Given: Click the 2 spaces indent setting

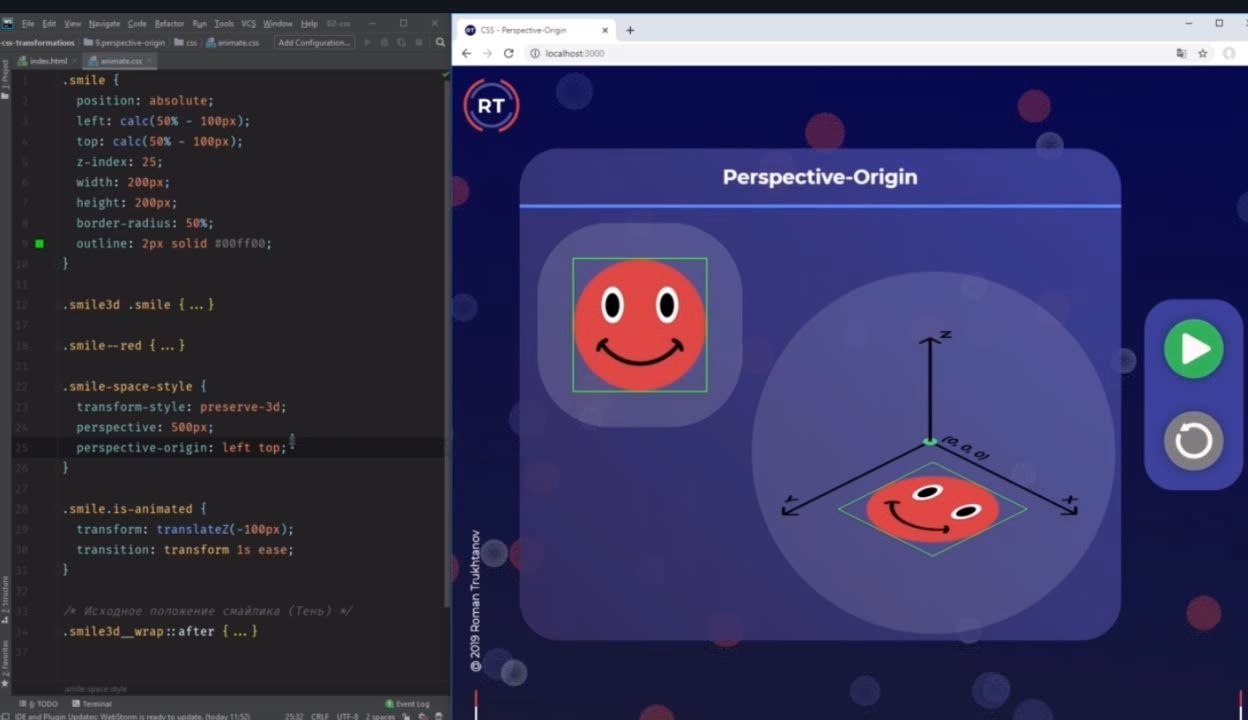Looking at the screenshot, I should [381, 716].
